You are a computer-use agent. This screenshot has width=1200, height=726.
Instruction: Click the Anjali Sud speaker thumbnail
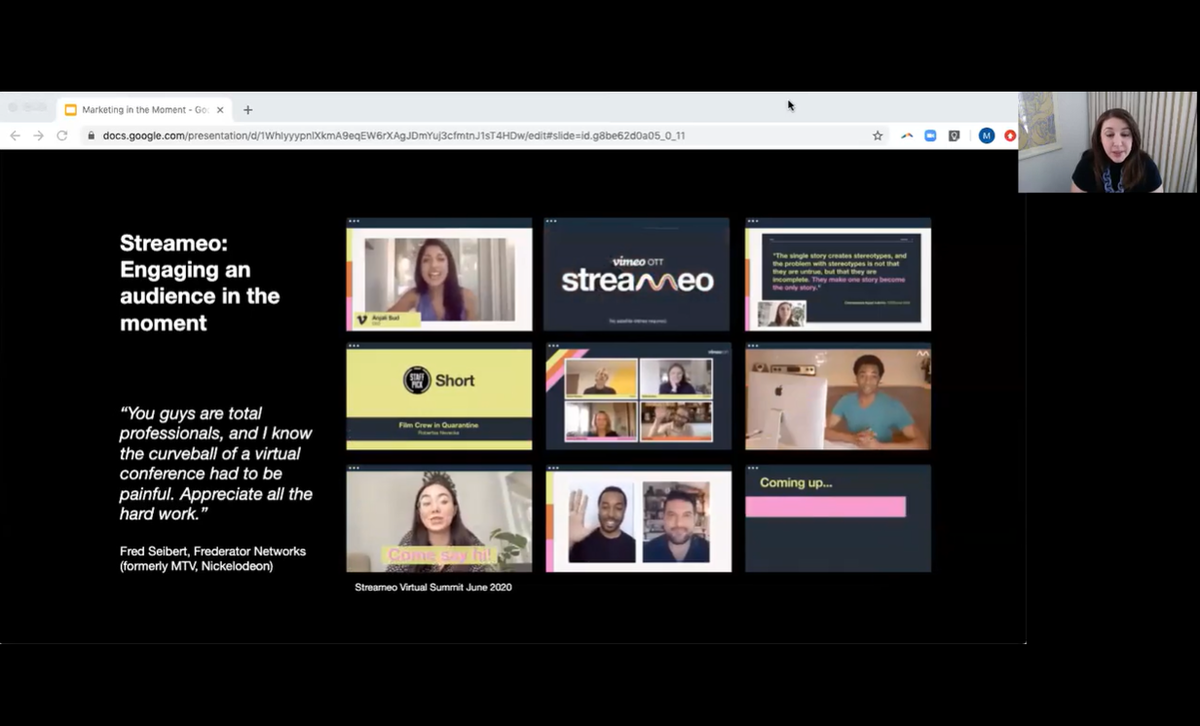439,274
